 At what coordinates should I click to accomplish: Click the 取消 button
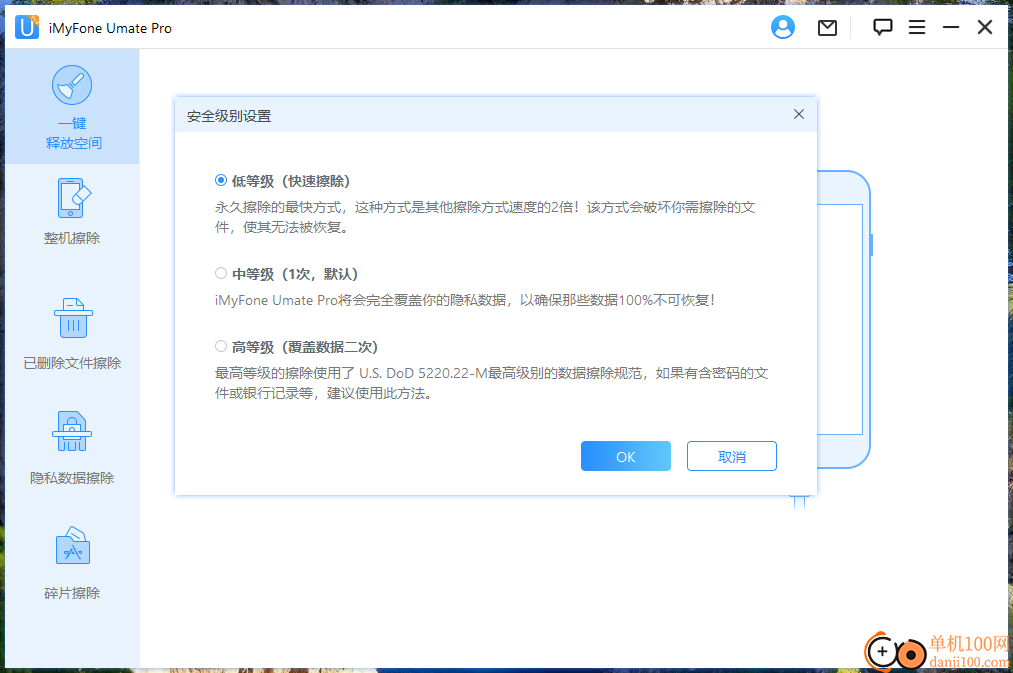(731, 456)
